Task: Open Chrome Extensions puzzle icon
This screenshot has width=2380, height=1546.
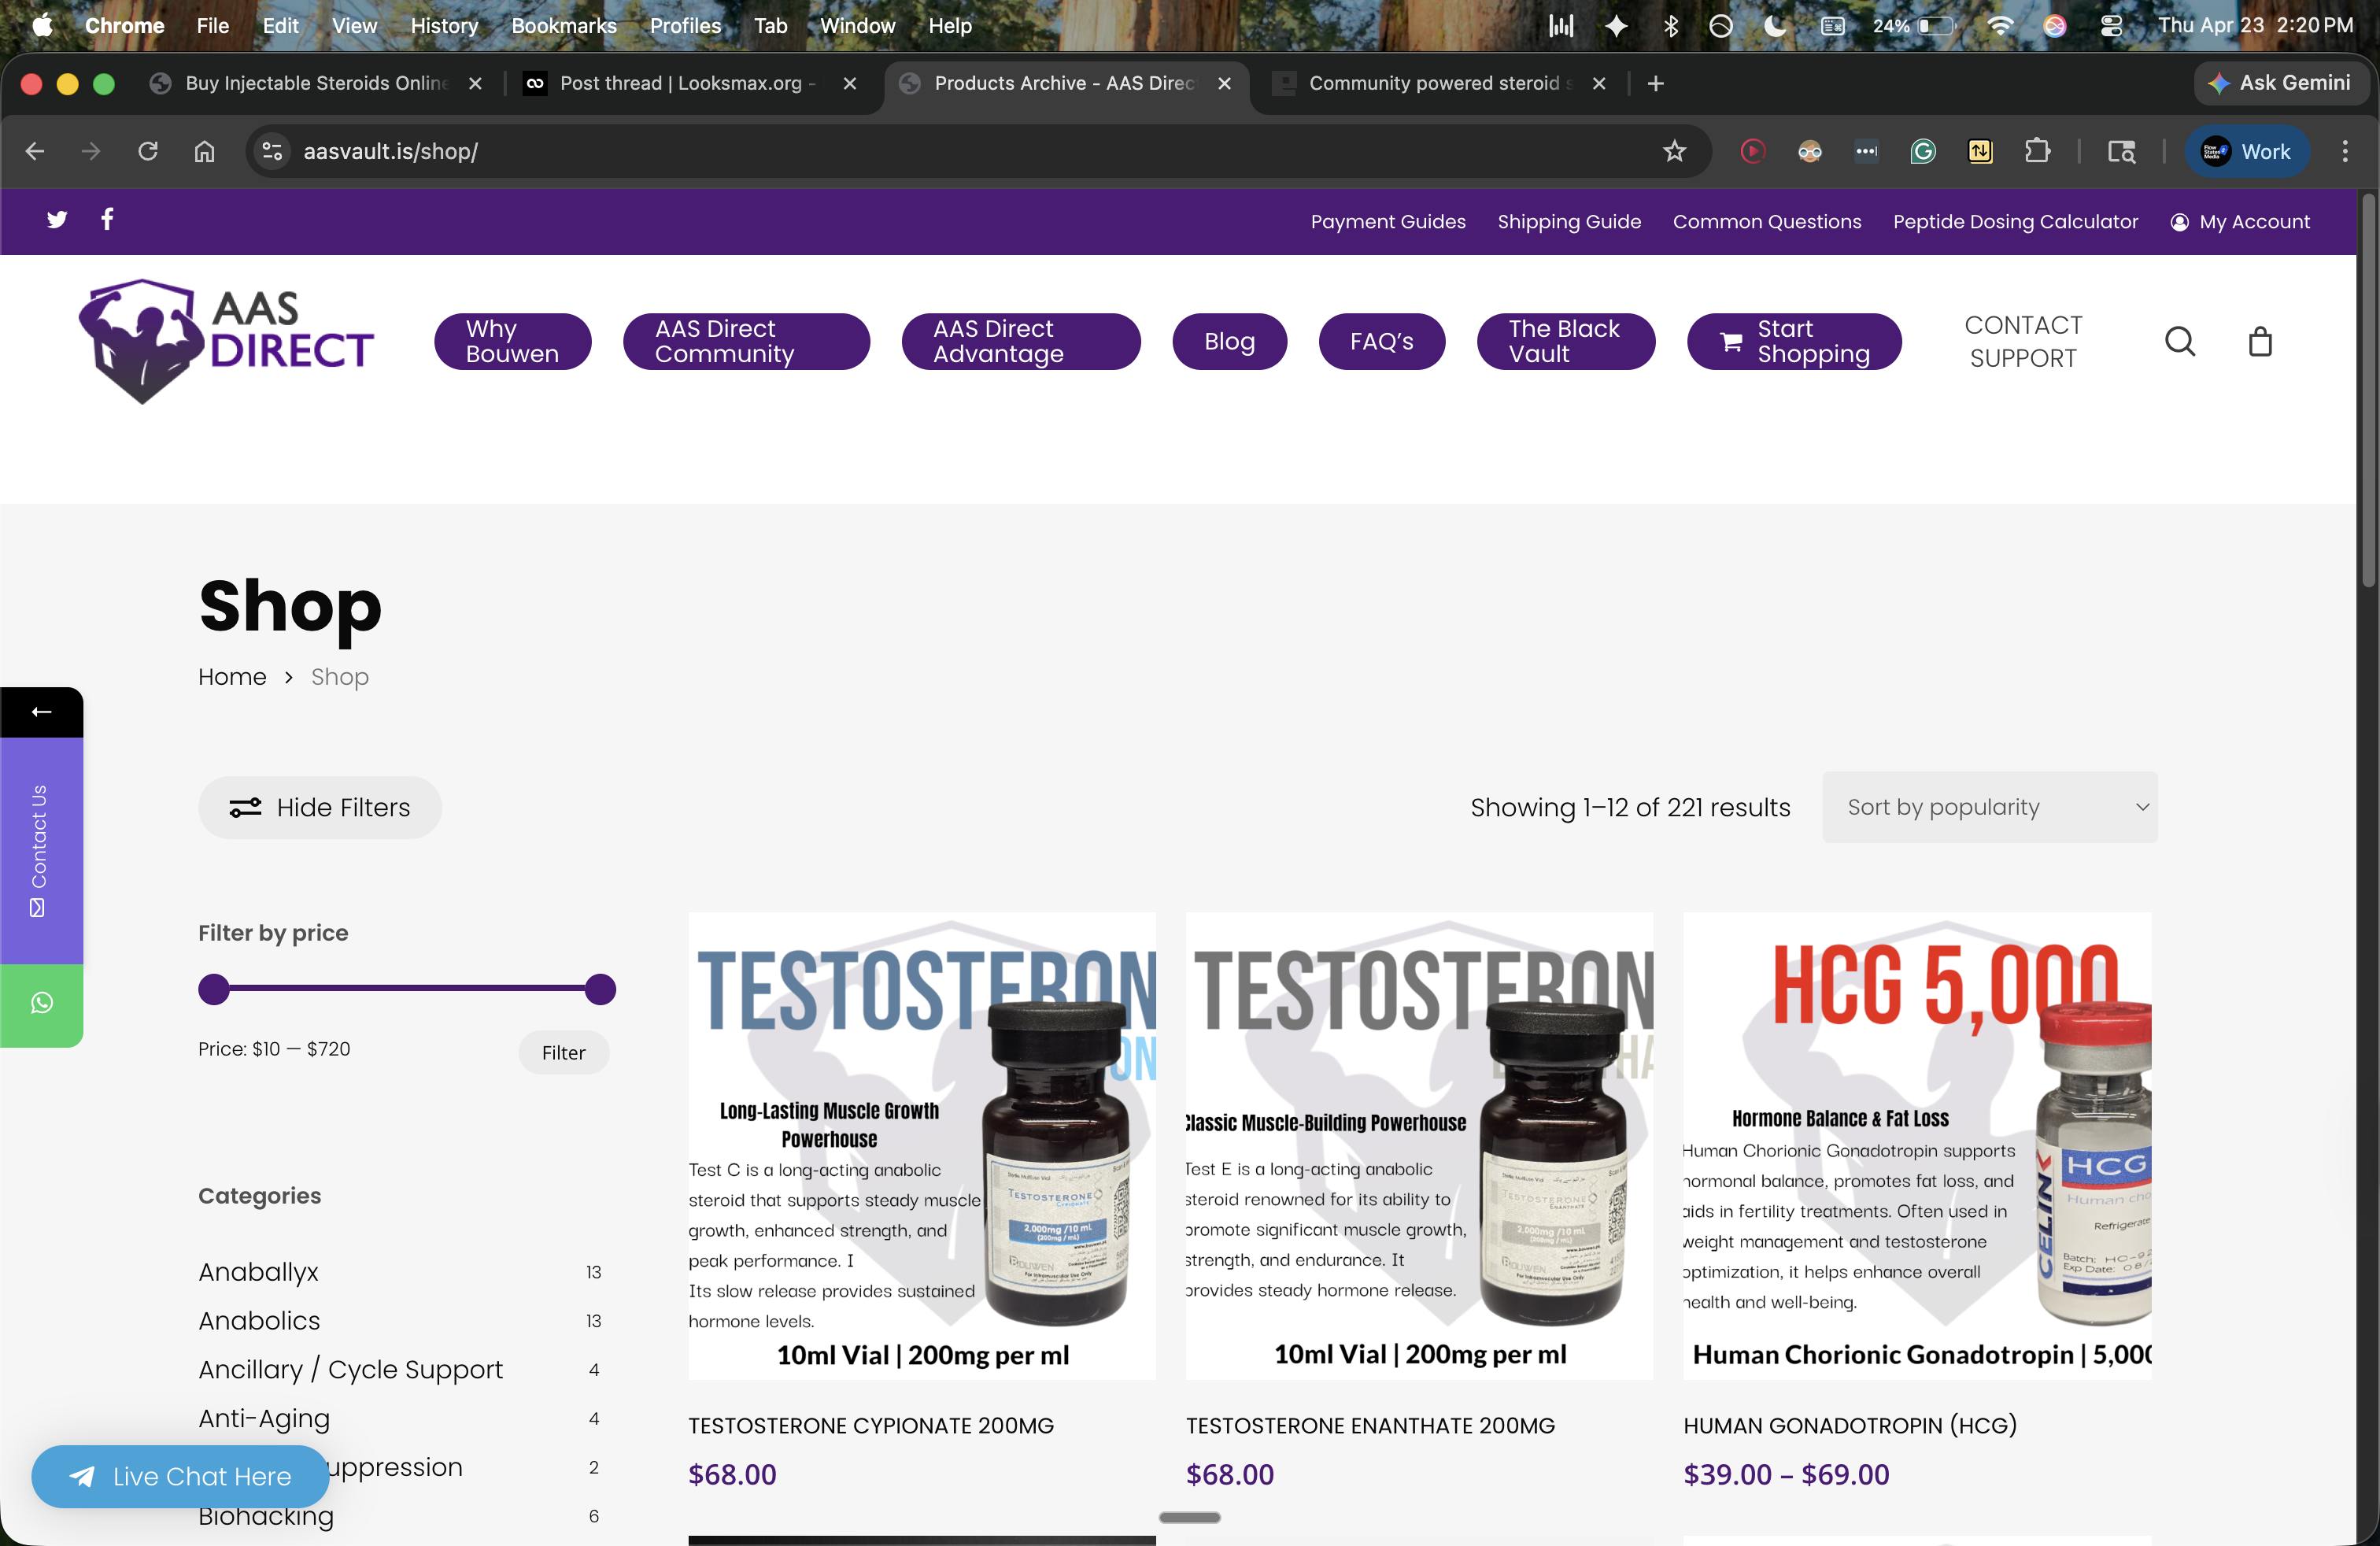Action: coord(2037,151)
